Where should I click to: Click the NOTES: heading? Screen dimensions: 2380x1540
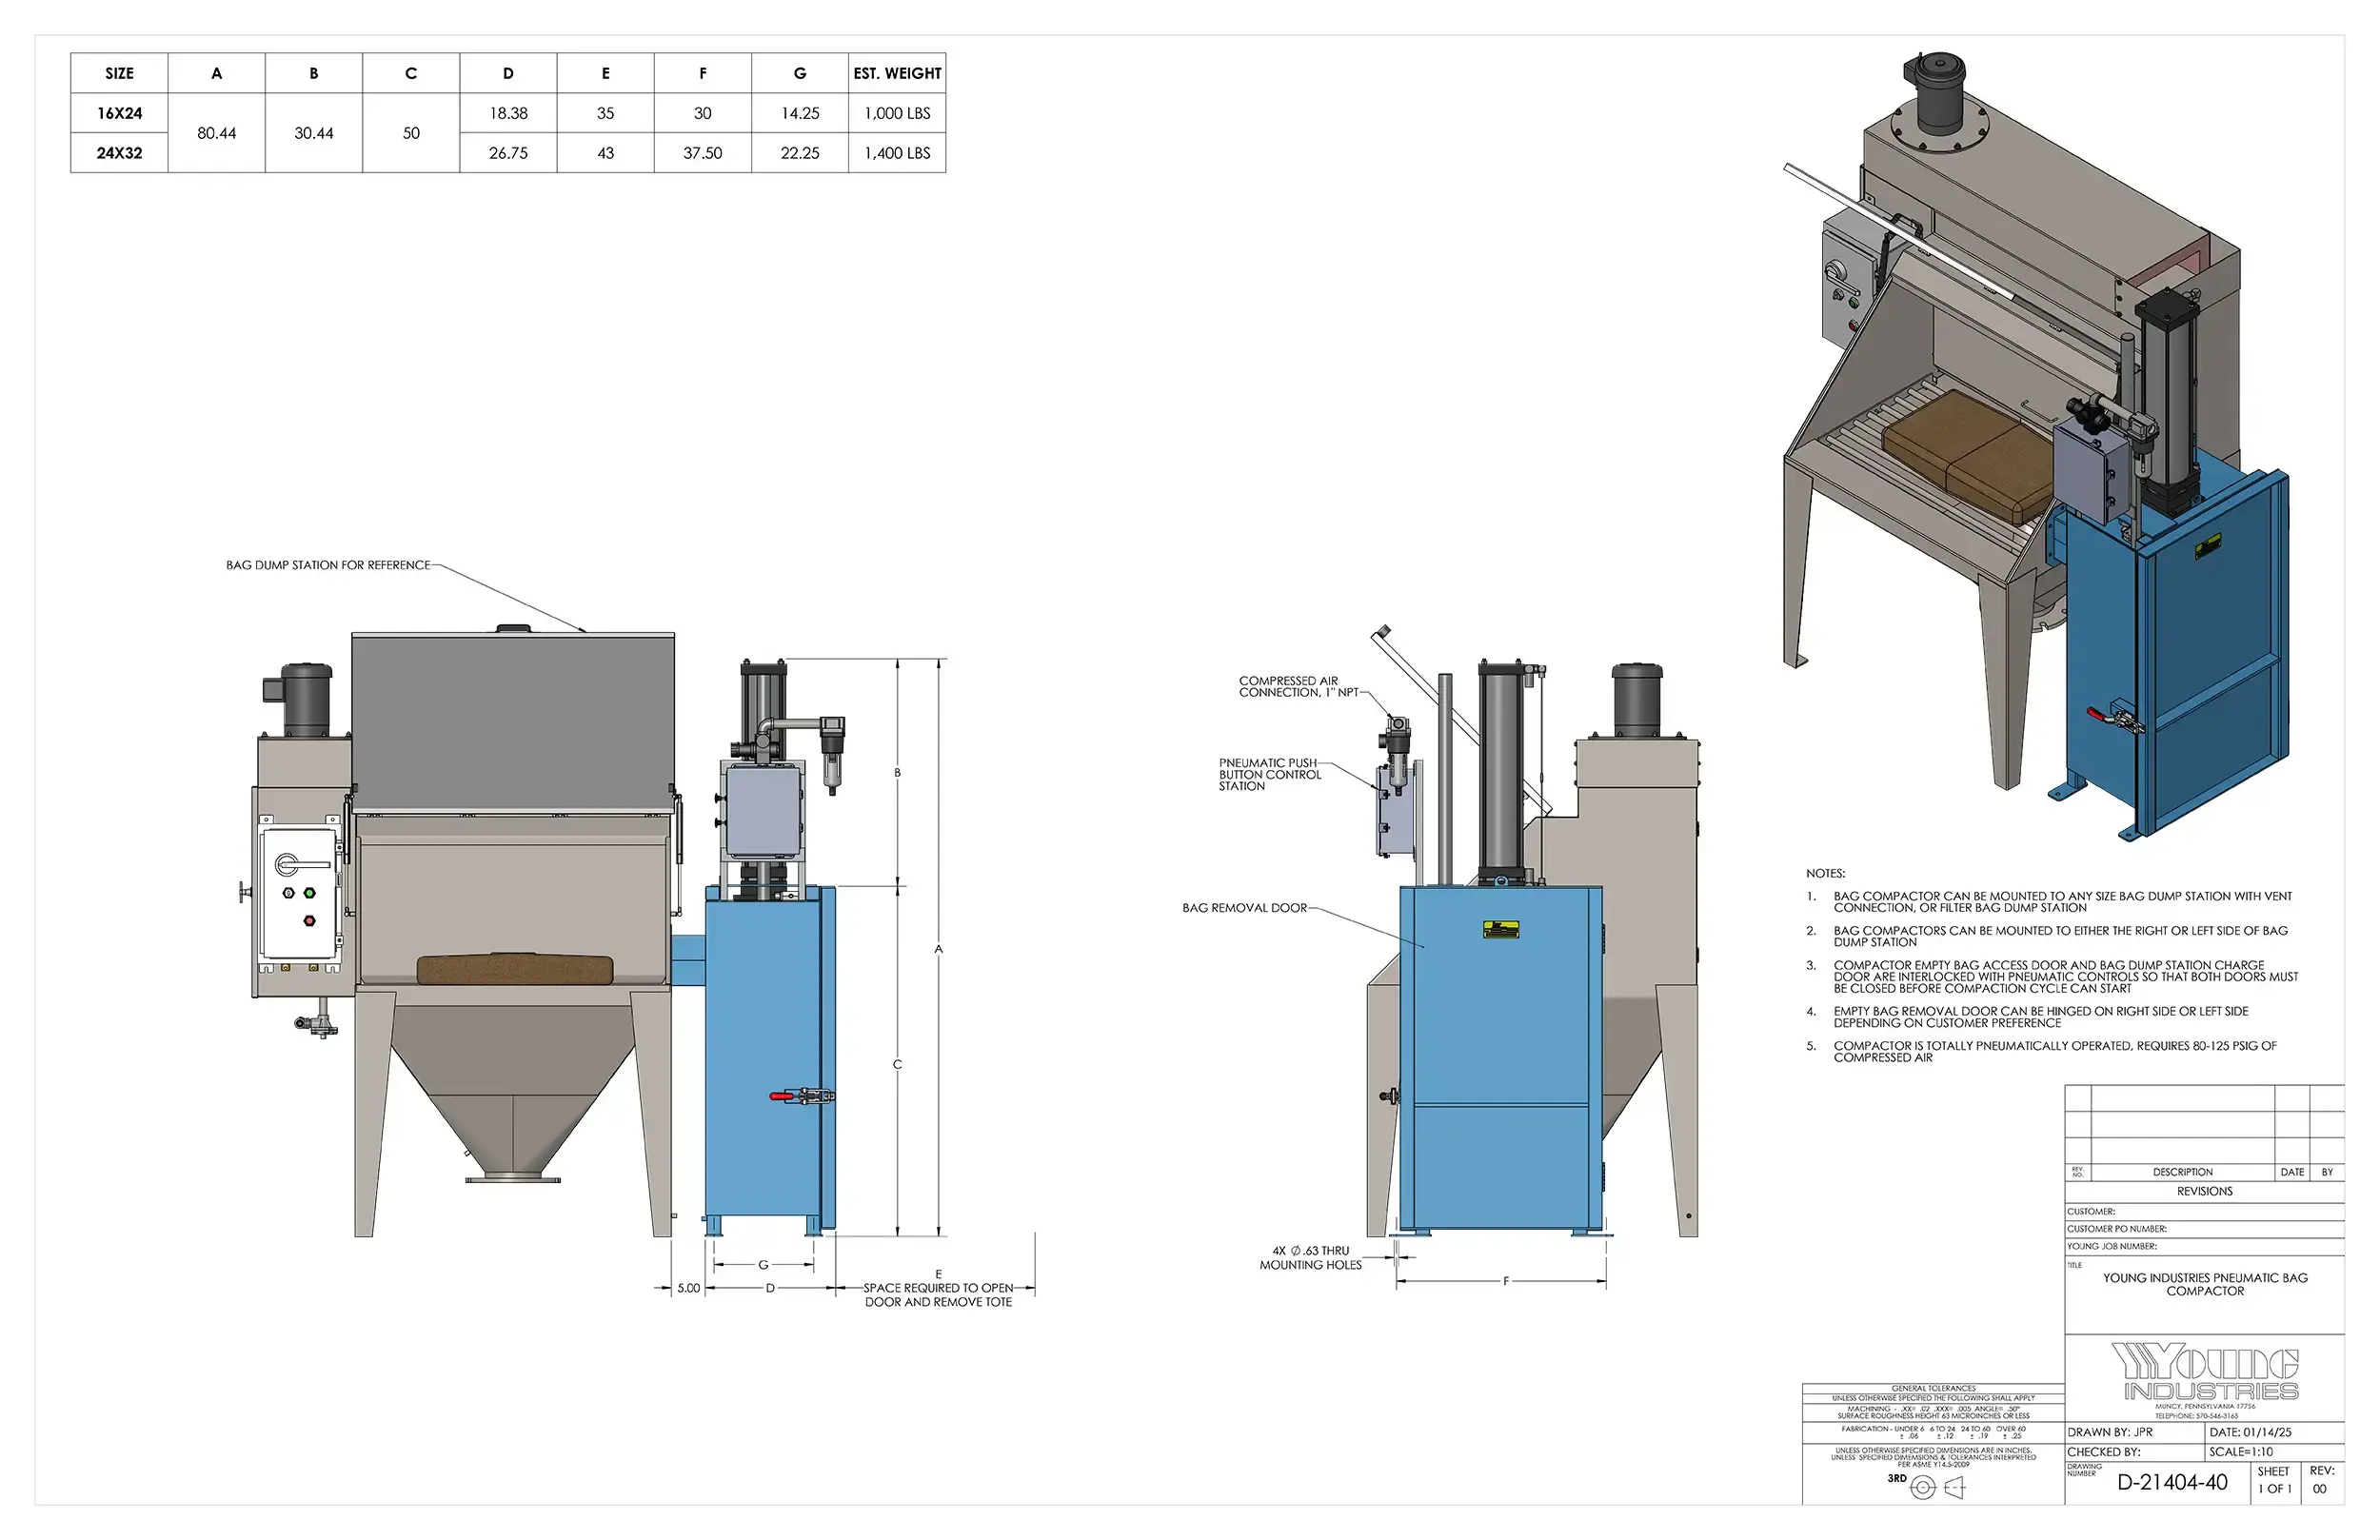pos(1825,873)
